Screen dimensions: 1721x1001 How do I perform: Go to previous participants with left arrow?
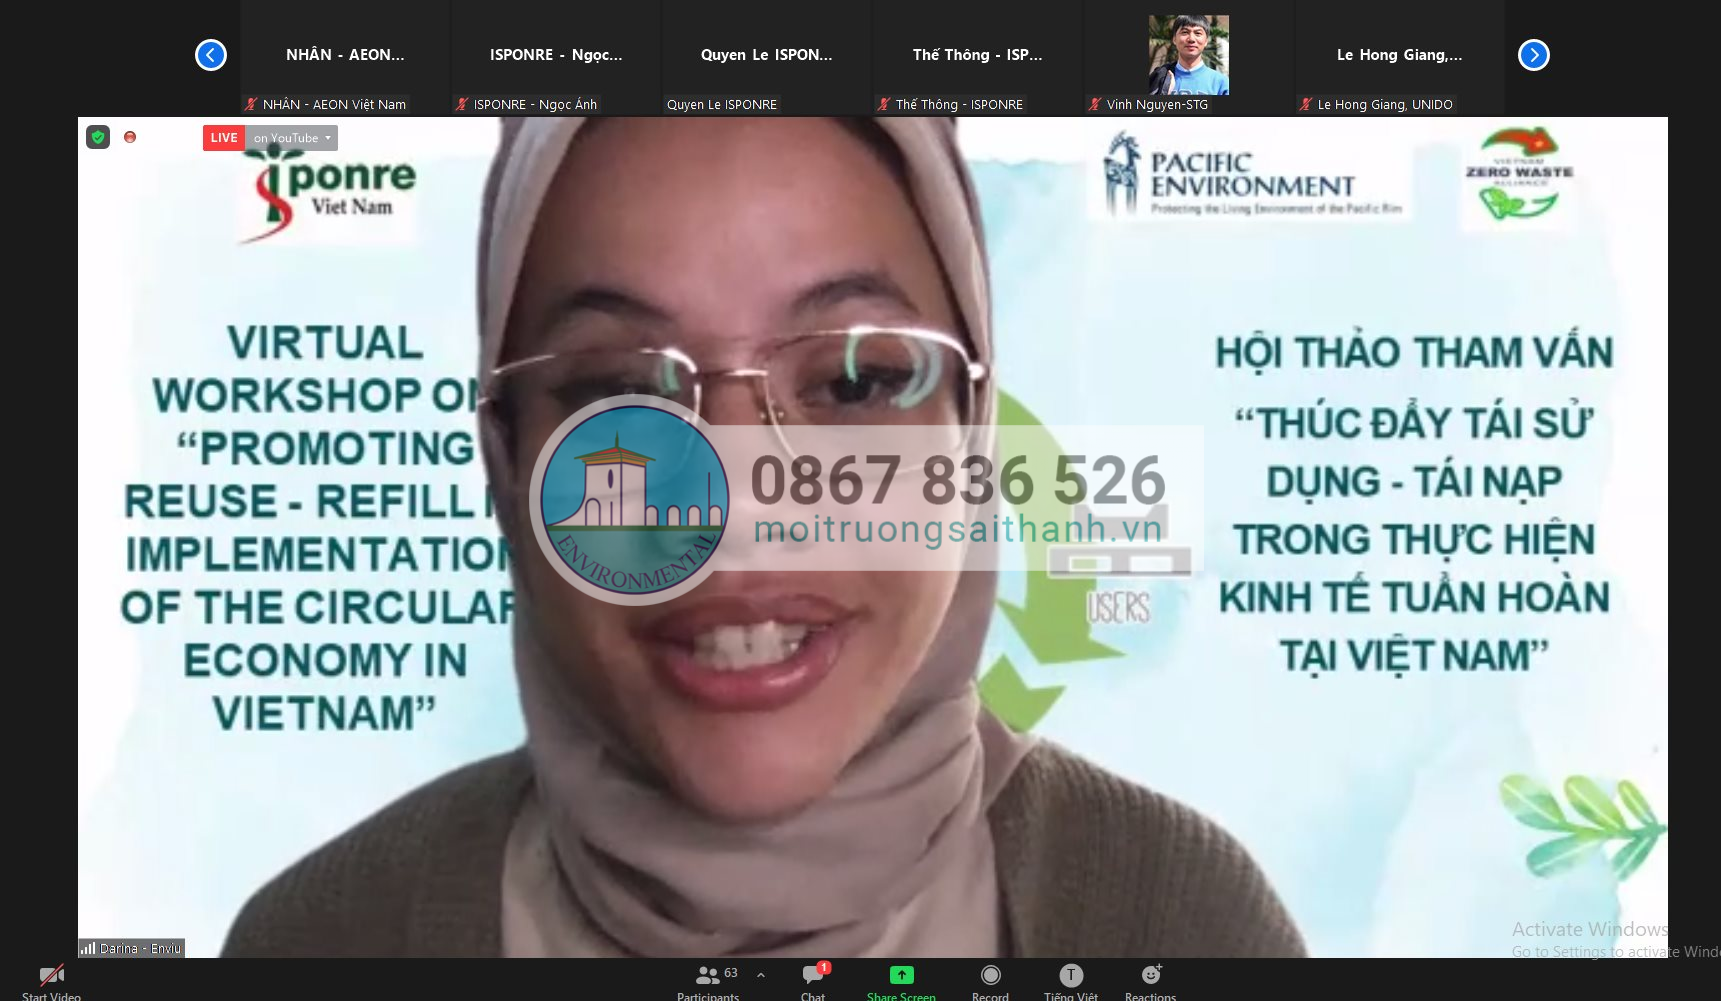(211, 55)
